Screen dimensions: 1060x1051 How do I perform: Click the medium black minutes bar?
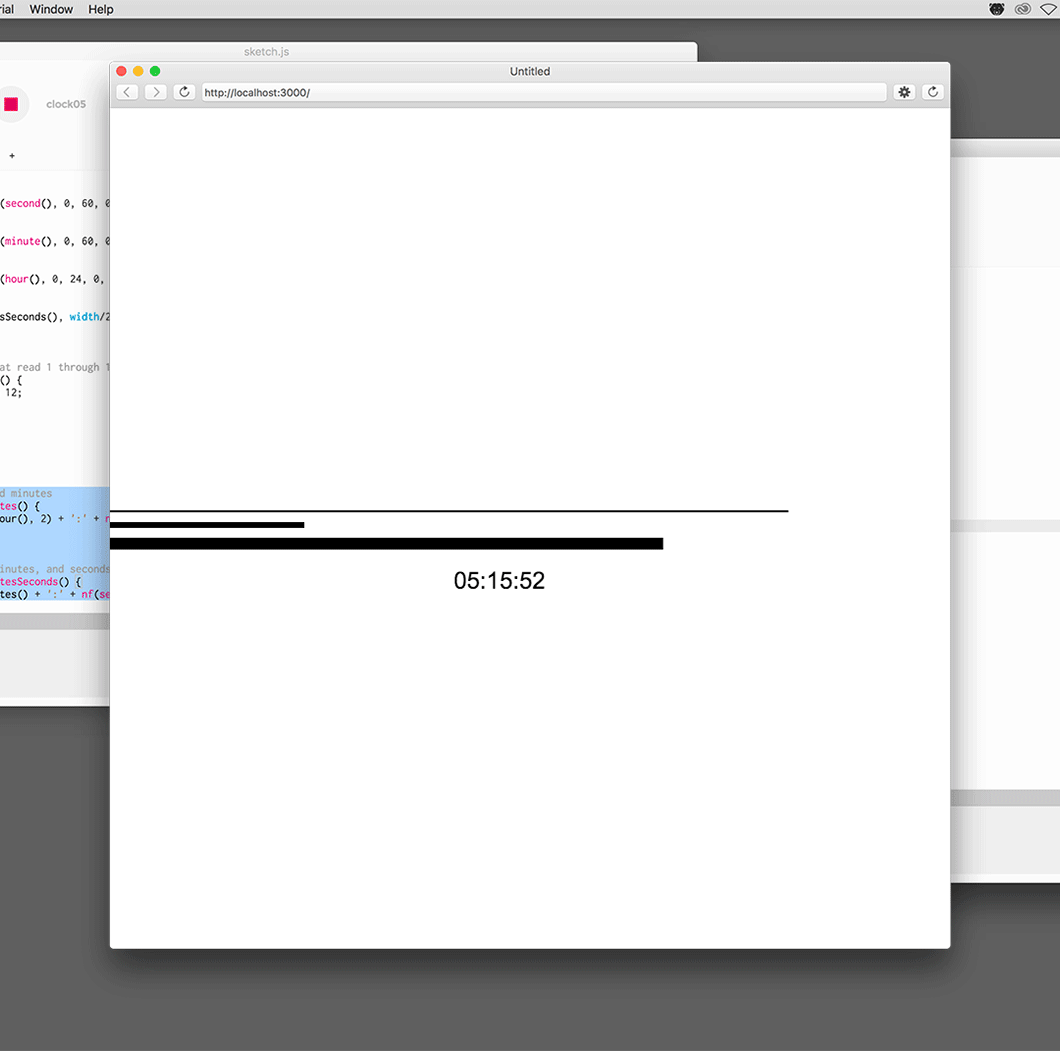tap(206, 525)
